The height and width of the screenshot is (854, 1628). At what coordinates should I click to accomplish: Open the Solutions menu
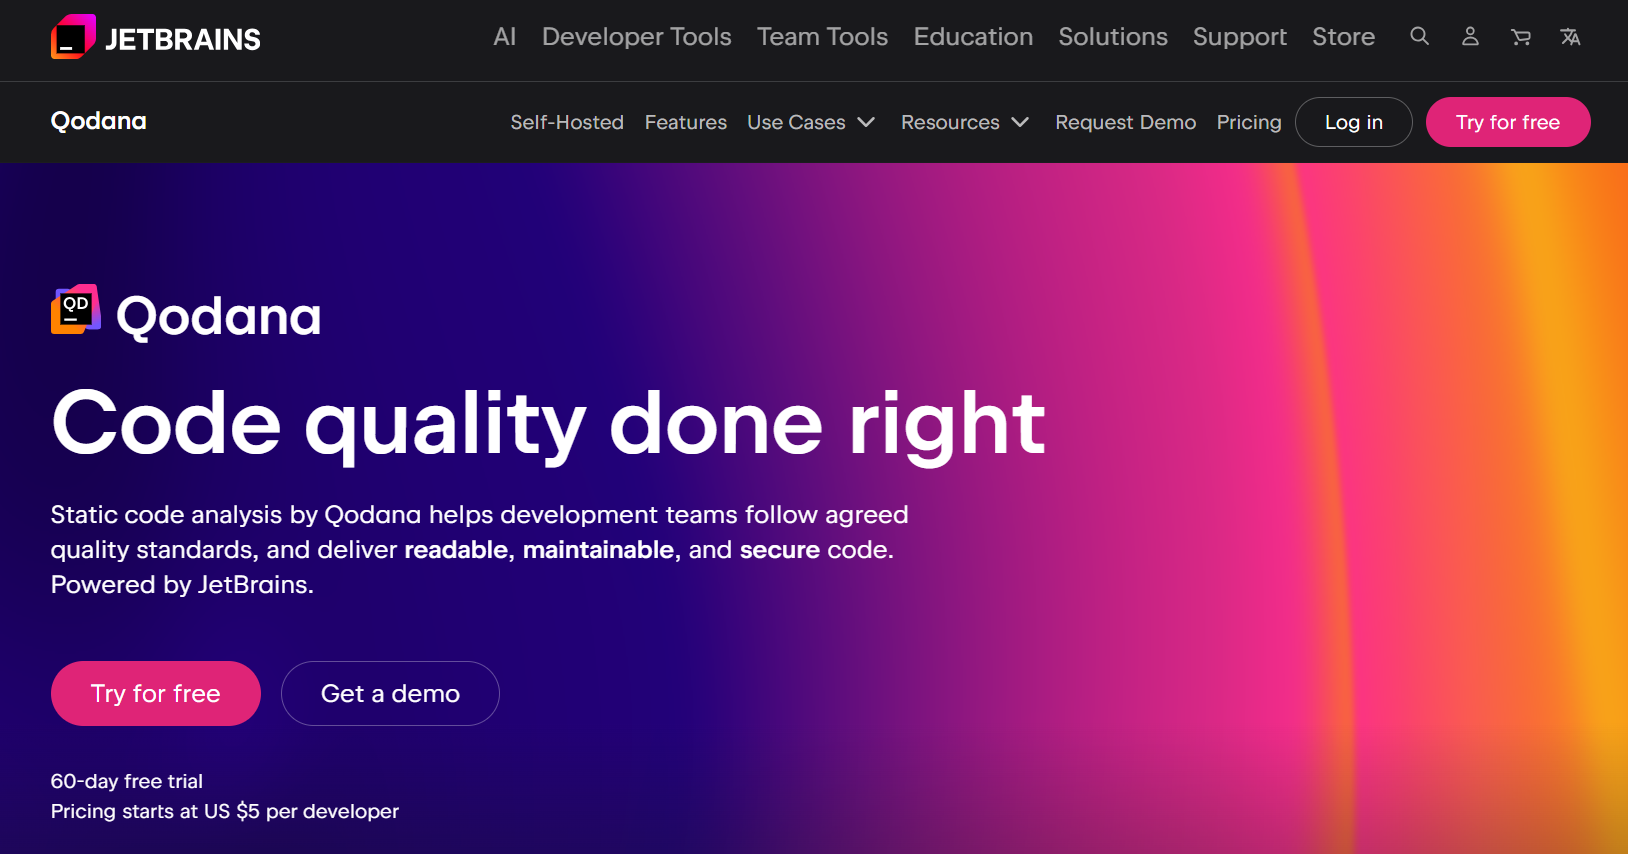pos(1112,37)
